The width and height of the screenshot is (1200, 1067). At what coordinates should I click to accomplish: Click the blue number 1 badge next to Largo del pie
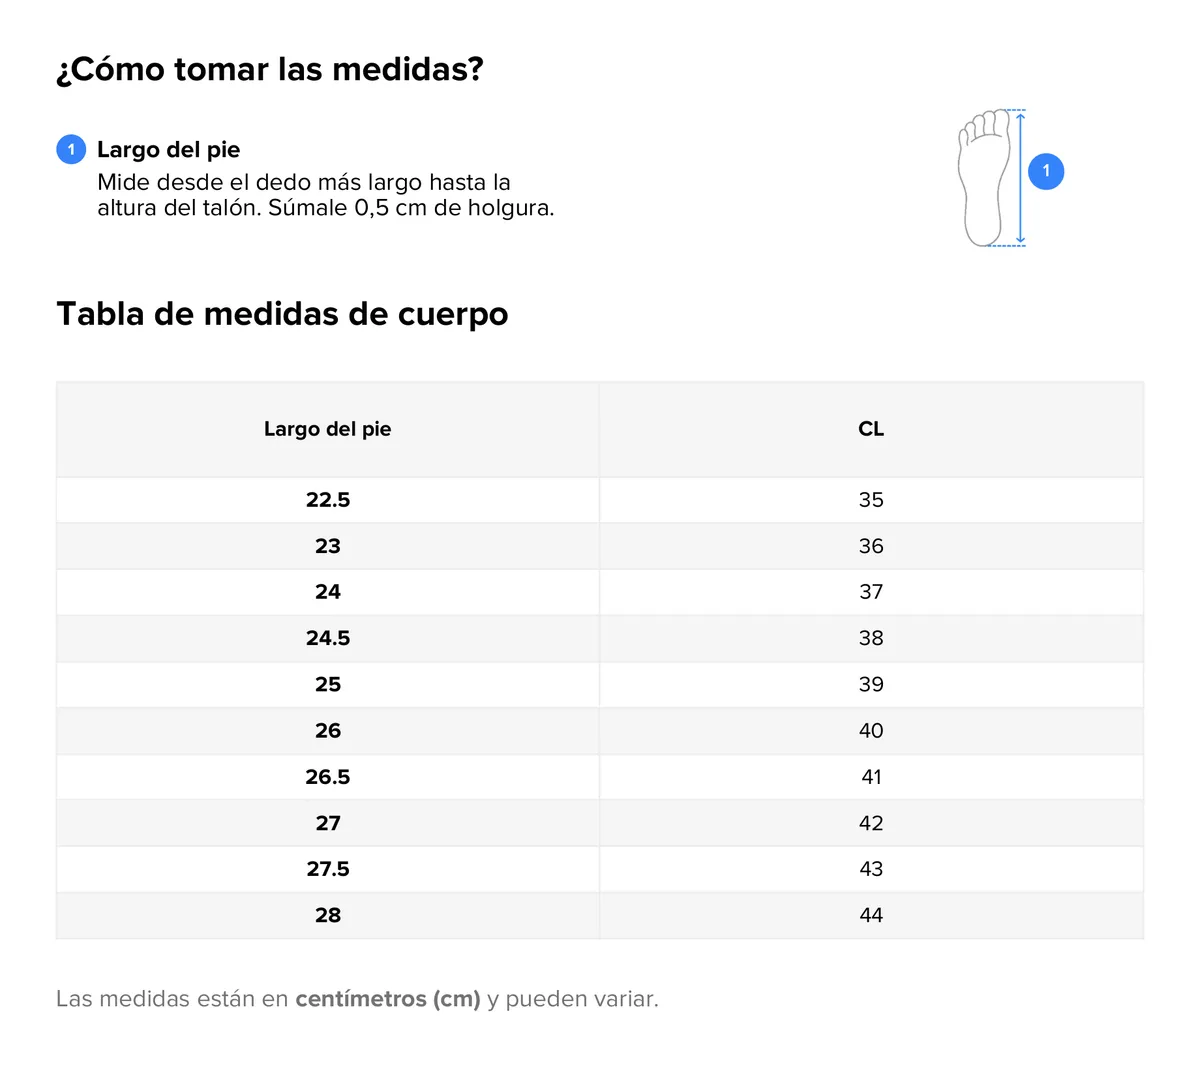71,149
